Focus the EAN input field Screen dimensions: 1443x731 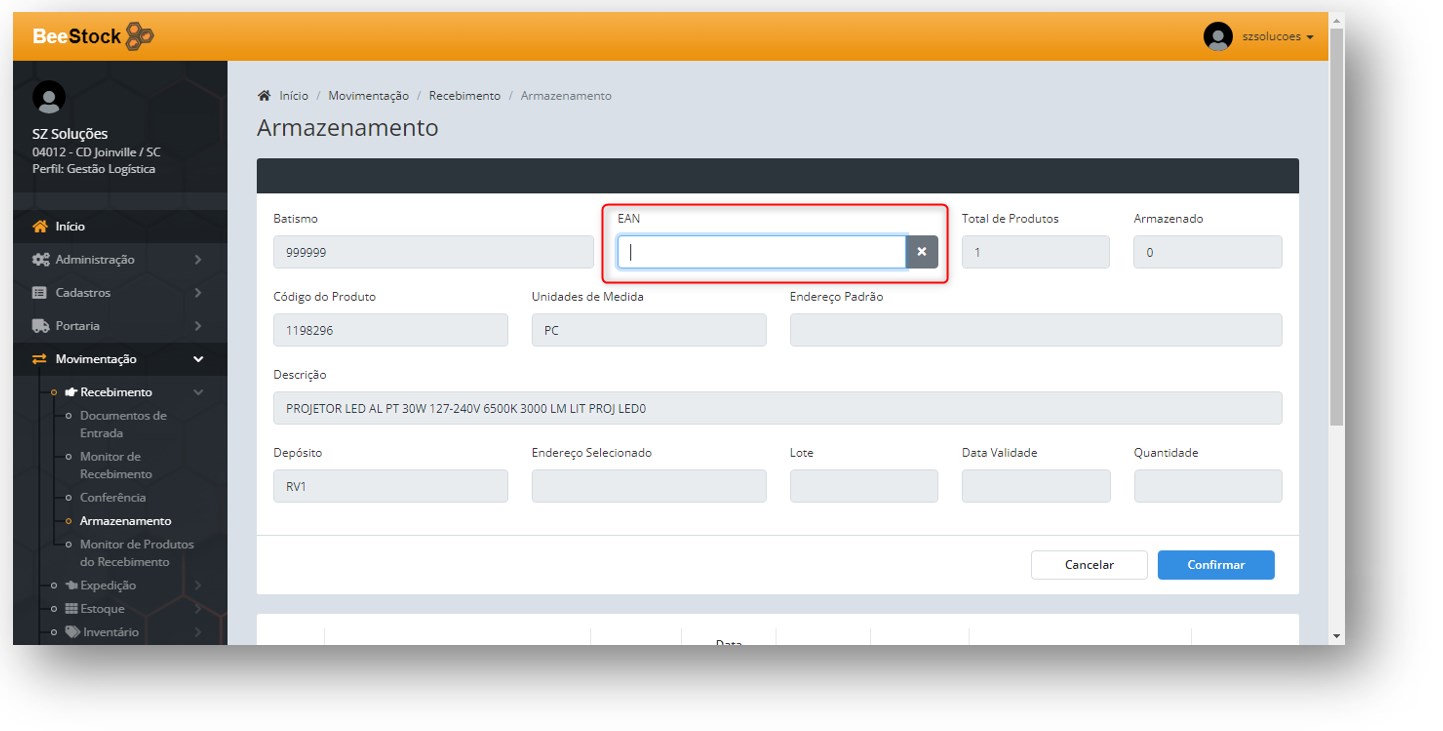click(x=761, y=252)
